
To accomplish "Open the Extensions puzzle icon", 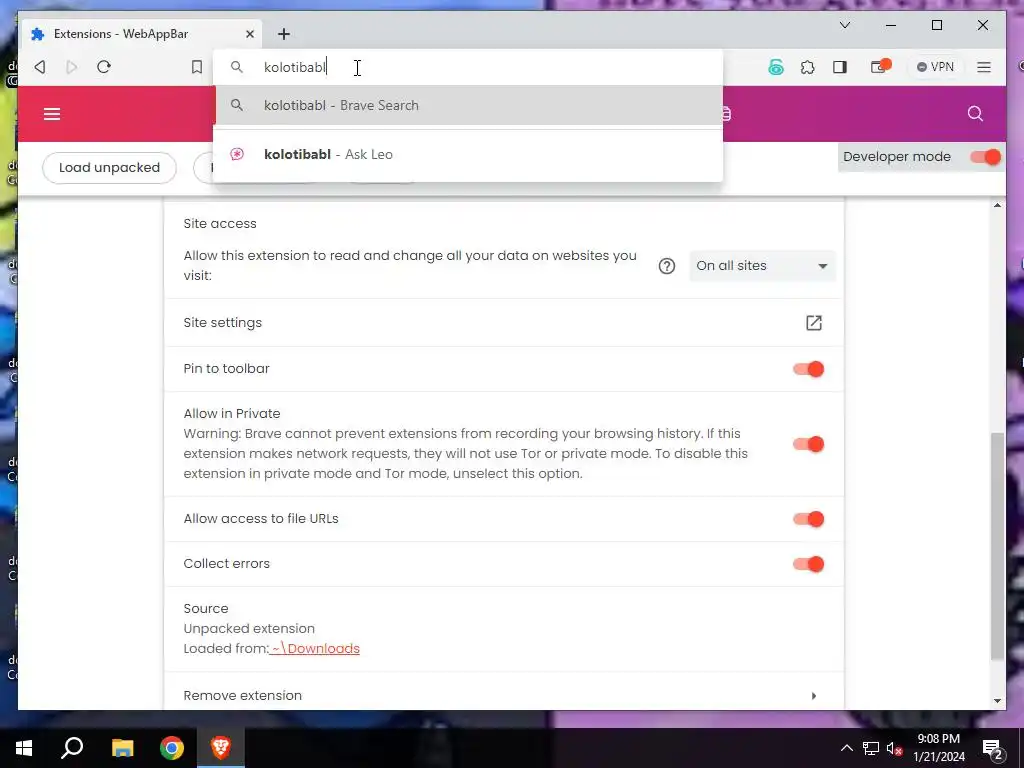I will point(808,67).
